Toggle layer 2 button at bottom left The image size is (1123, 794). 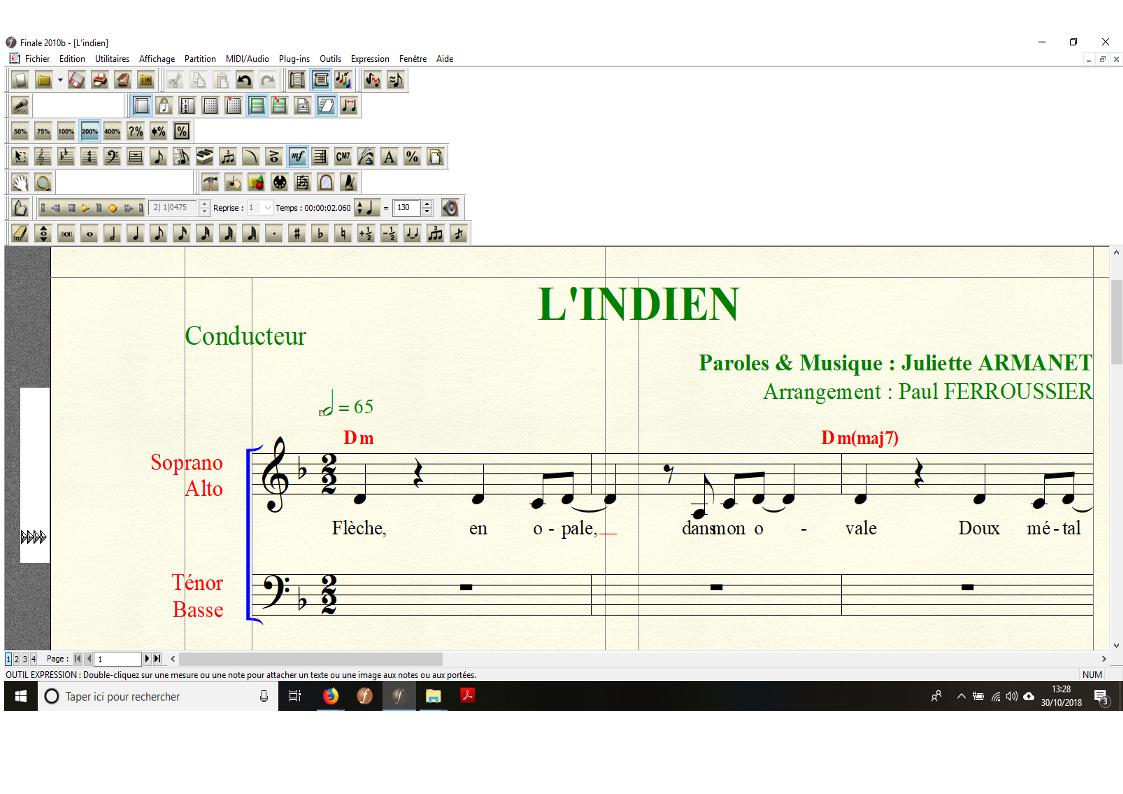(18, 659)
